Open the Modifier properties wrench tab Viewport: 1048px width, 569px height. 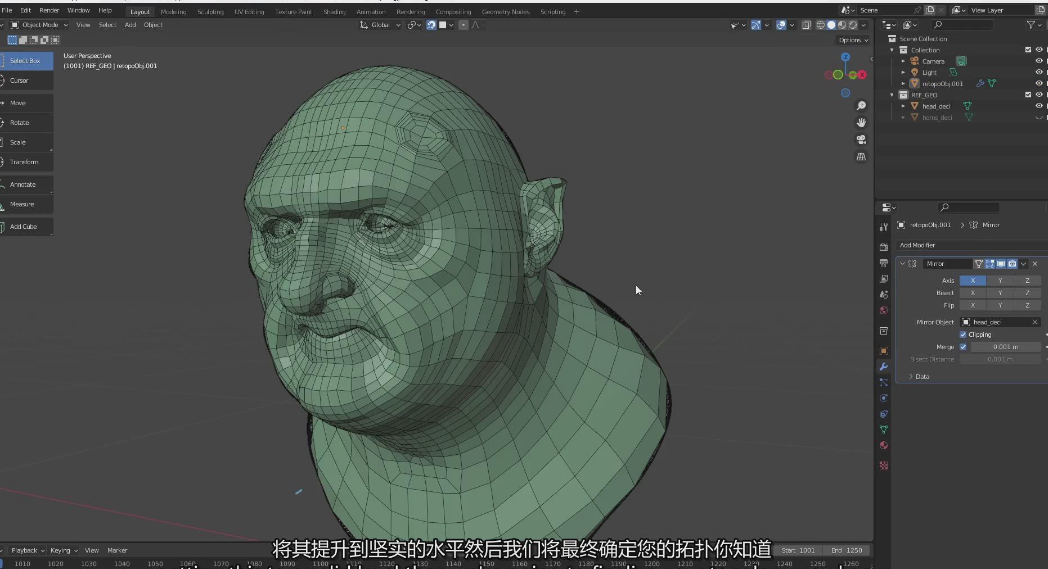883,366
